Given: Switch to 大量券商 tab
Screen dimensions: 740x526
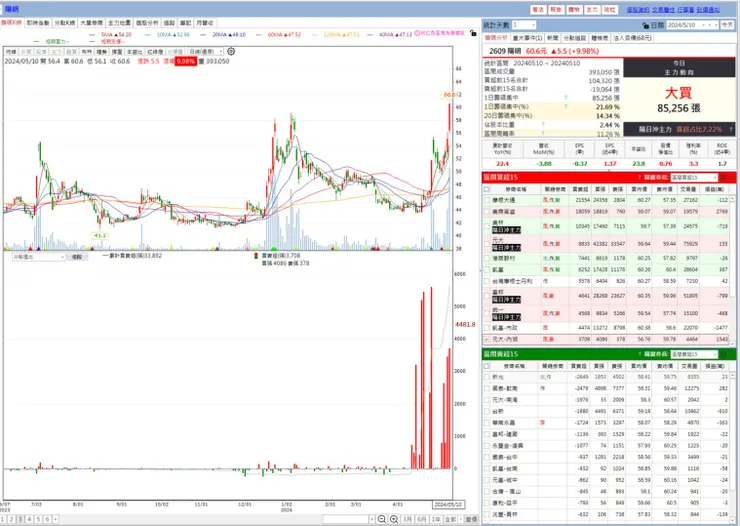Looking at the screenshot, I should (91, 23).
